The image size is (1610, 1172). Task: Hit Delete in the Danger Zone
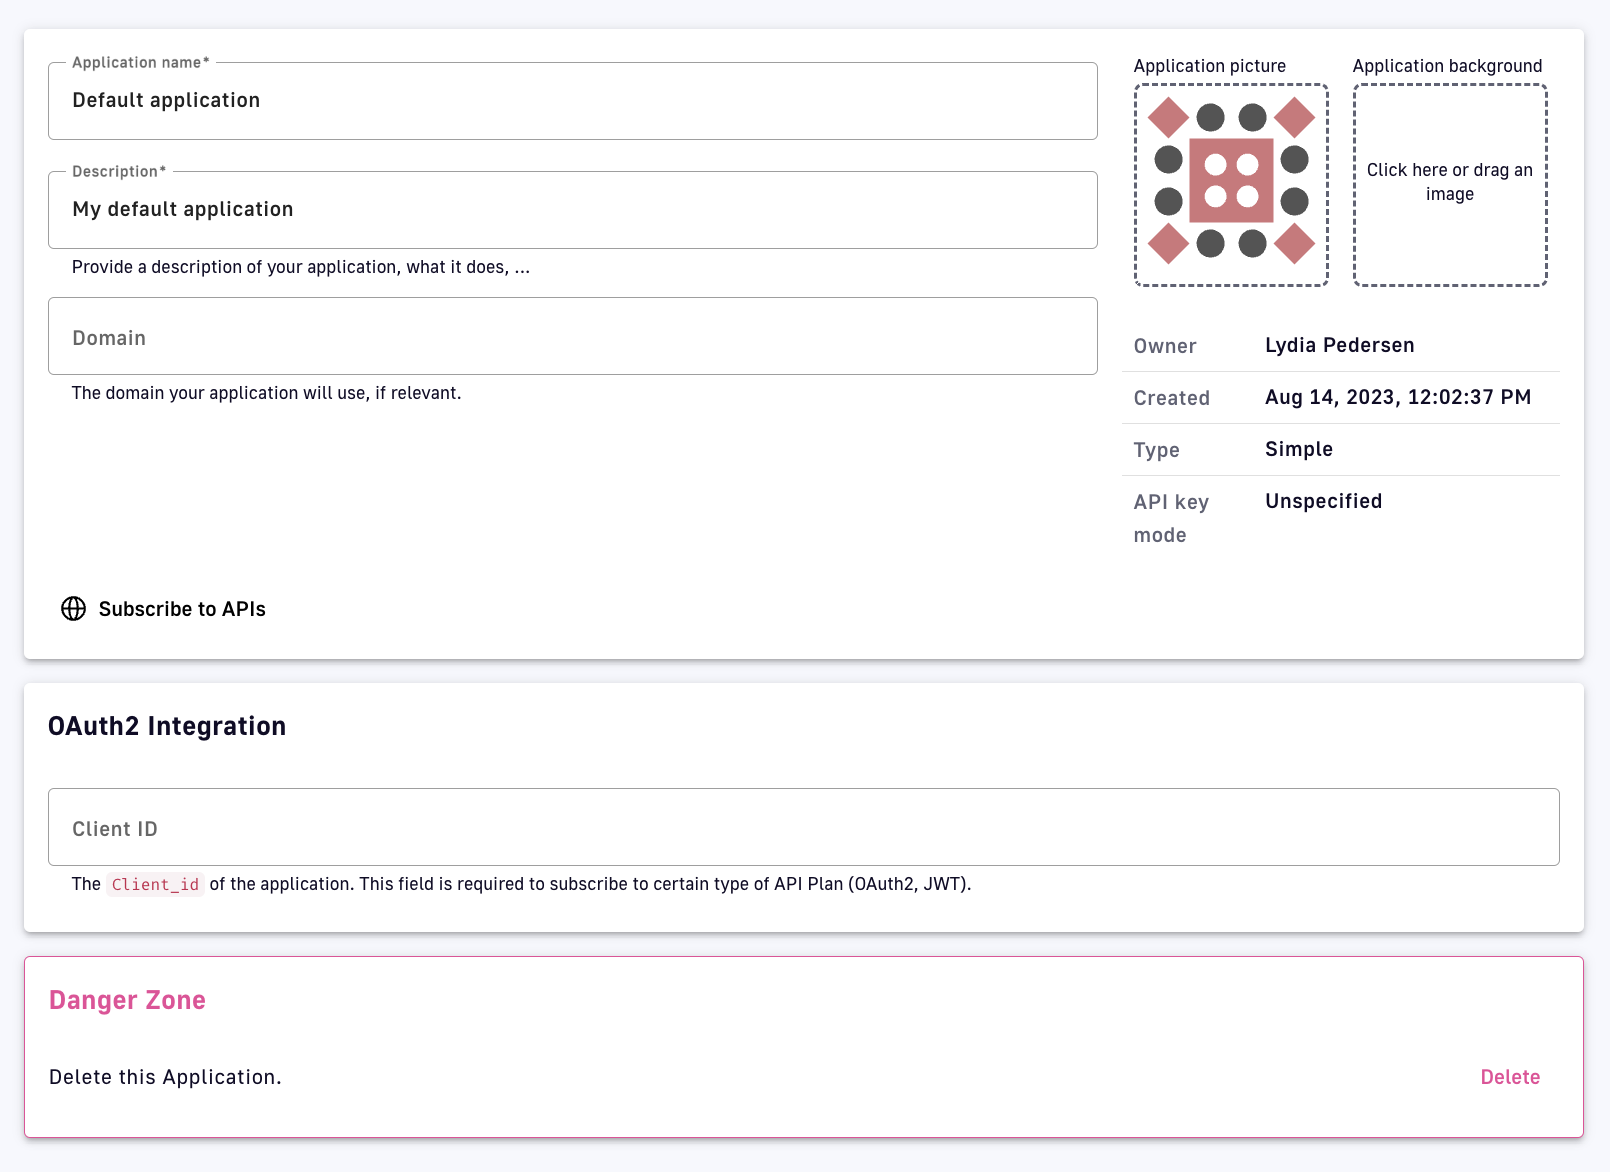1509,1077
